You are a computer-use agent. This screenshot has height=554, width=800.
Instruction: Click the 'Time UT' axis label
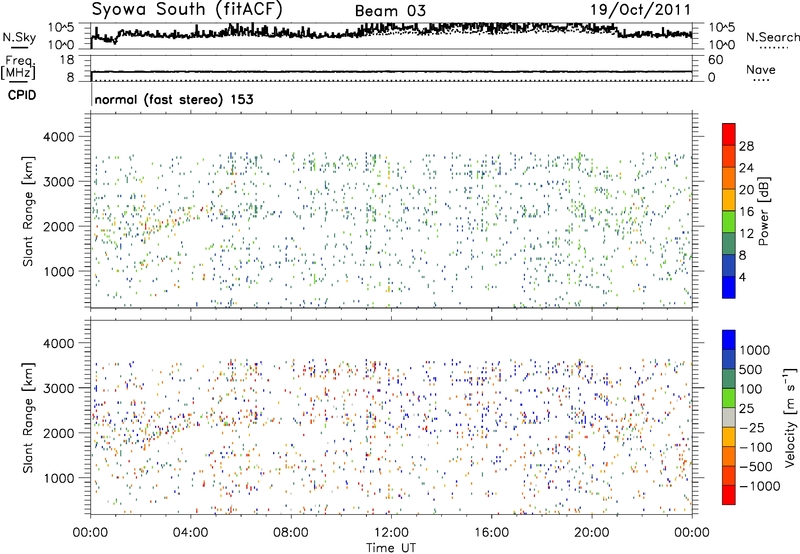pyautogui.click(x=391, y=548)
